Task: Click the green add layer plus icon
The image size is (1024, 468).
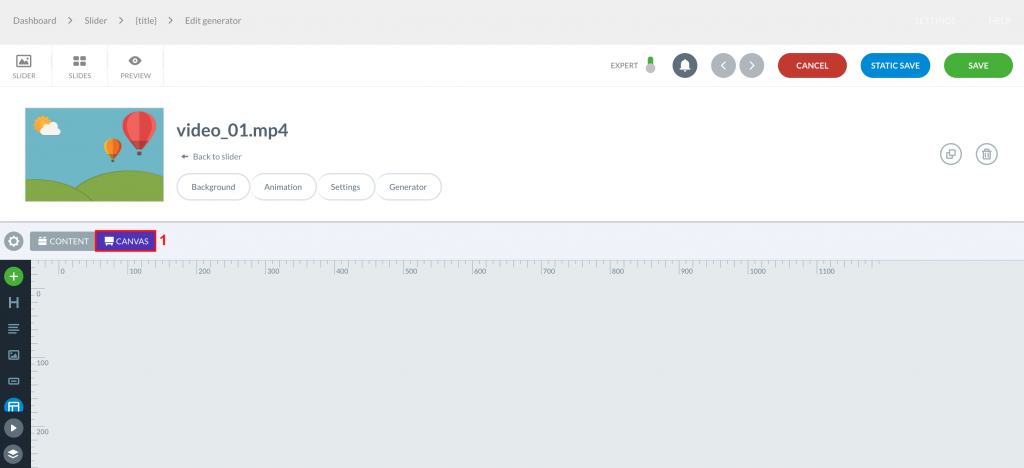Action: click(x=14, y=277)
